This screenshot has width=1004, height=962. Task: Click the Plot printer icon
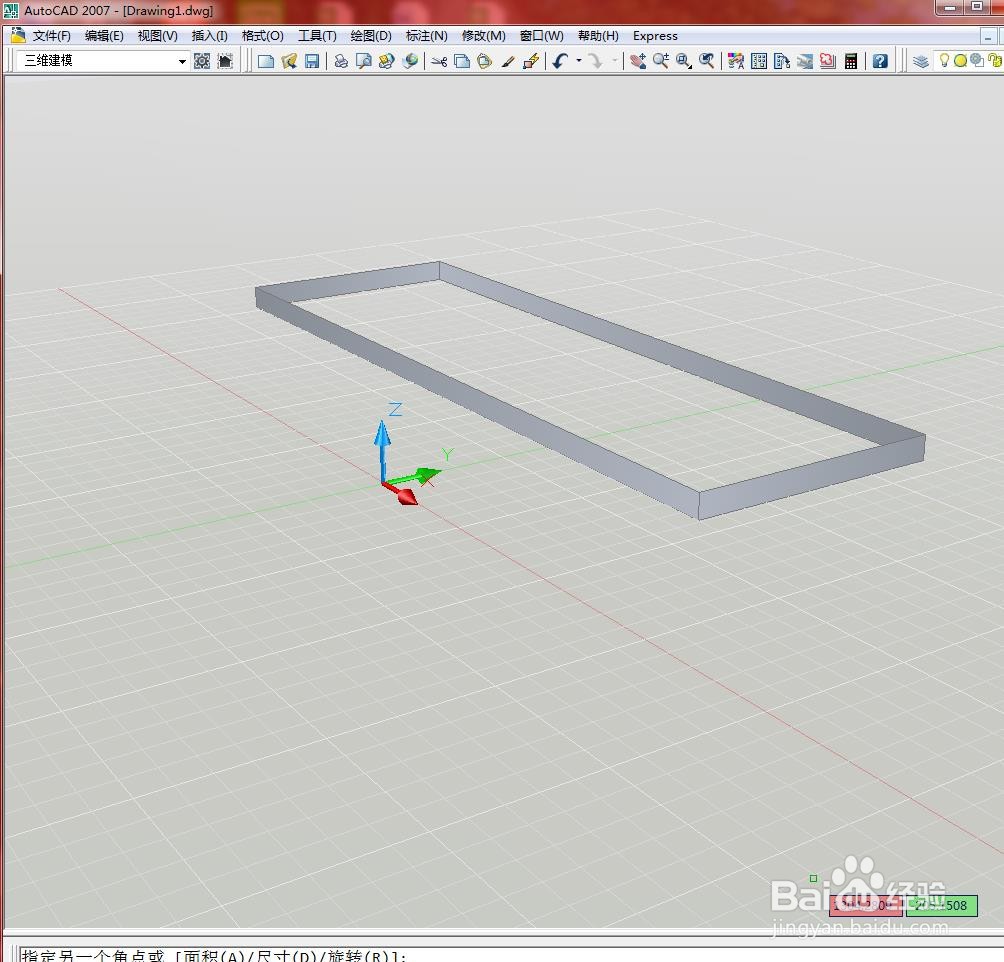click(x=341, y=61)
